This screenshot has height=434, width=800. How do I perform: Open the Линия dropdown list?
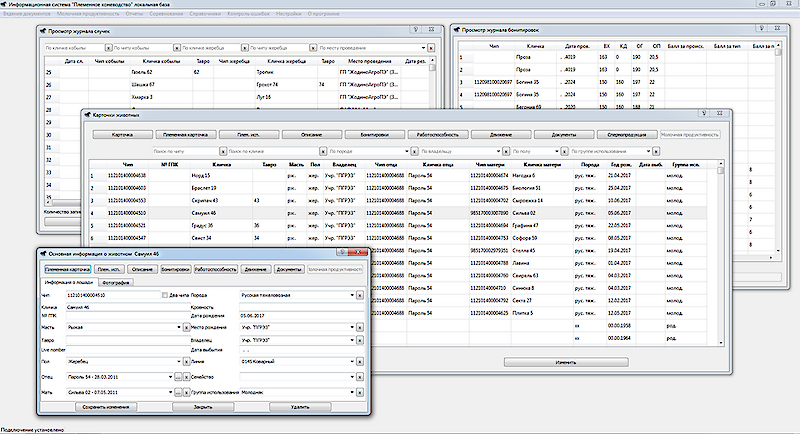coord(352,362)
